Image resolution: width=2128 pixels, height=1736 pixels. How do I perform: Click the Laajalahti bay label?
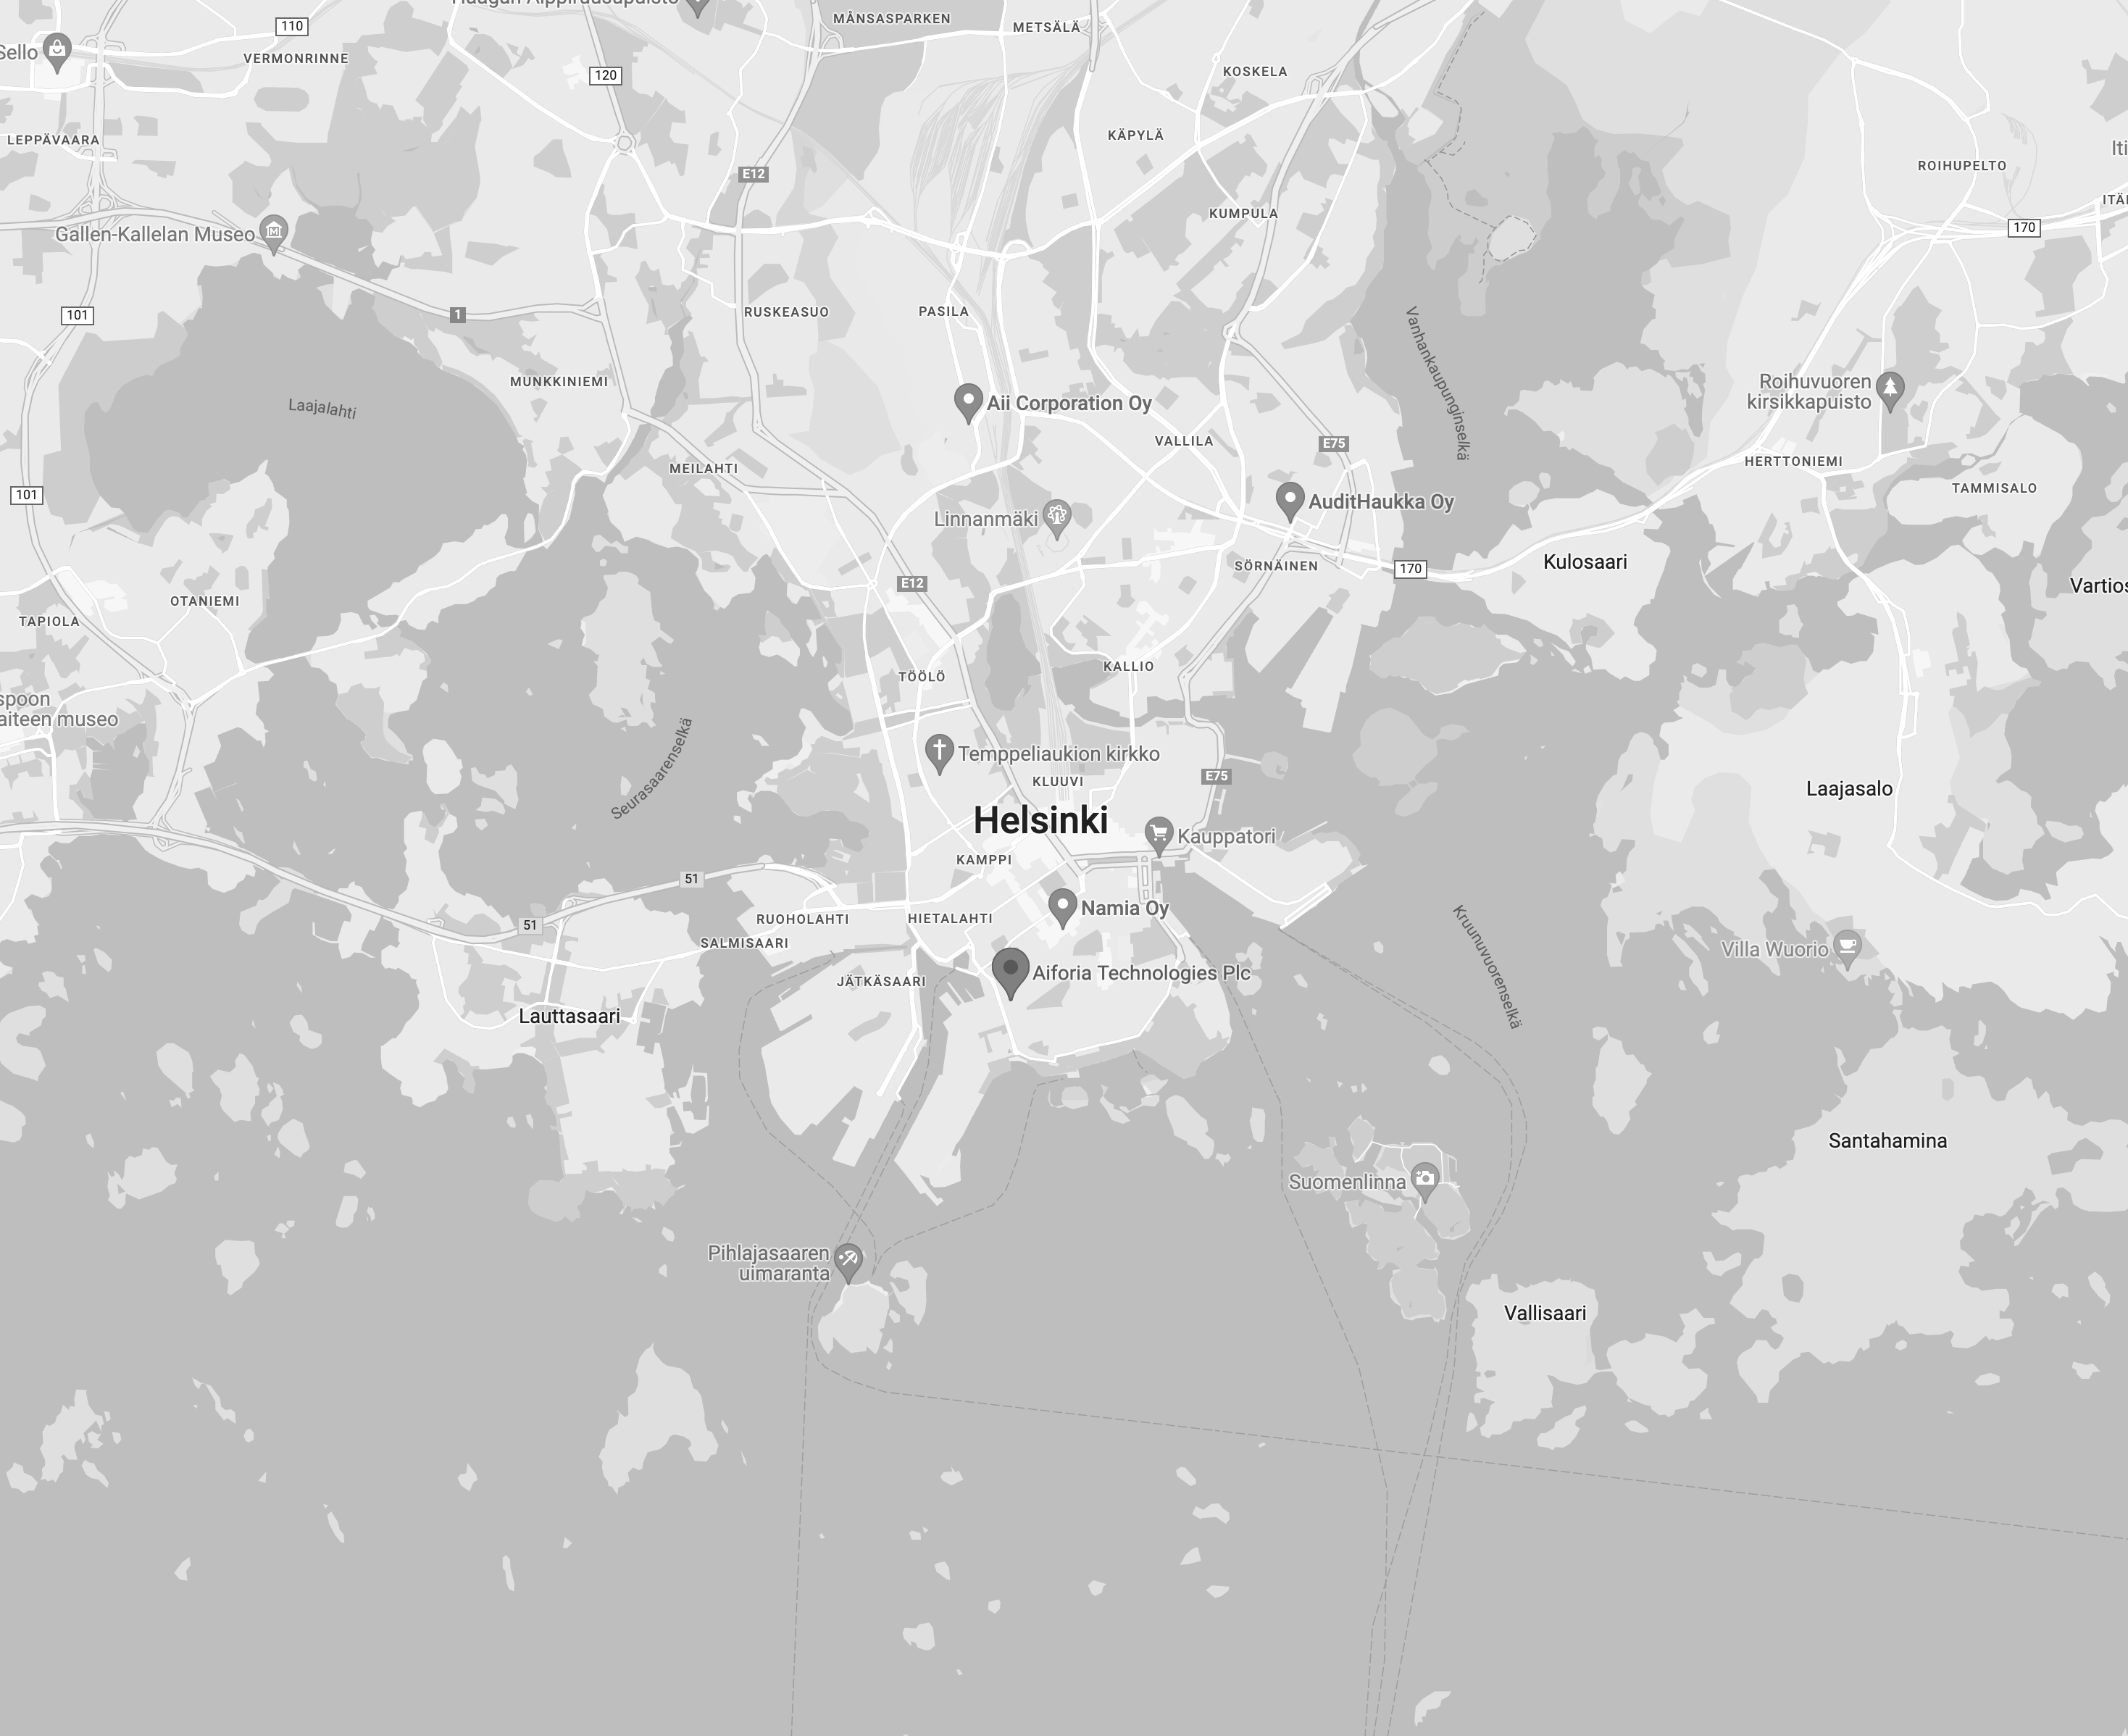pyautogui.click(x=322, y=408)
